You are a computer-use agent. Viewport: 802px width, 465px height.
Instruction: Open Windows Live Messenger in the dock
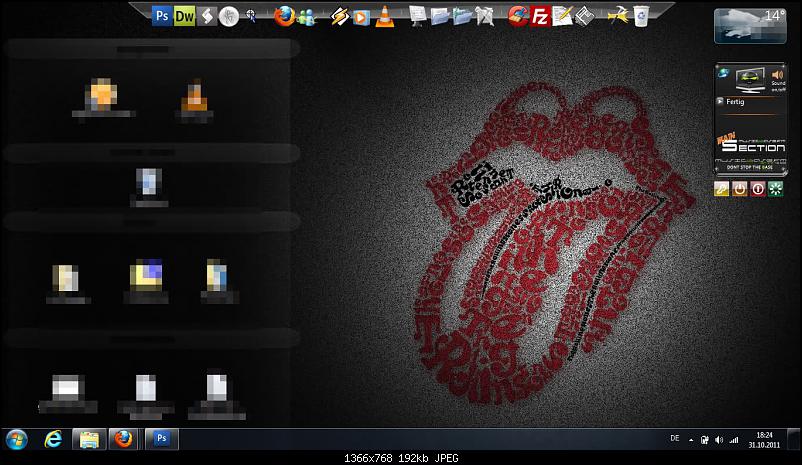point(307,17)
